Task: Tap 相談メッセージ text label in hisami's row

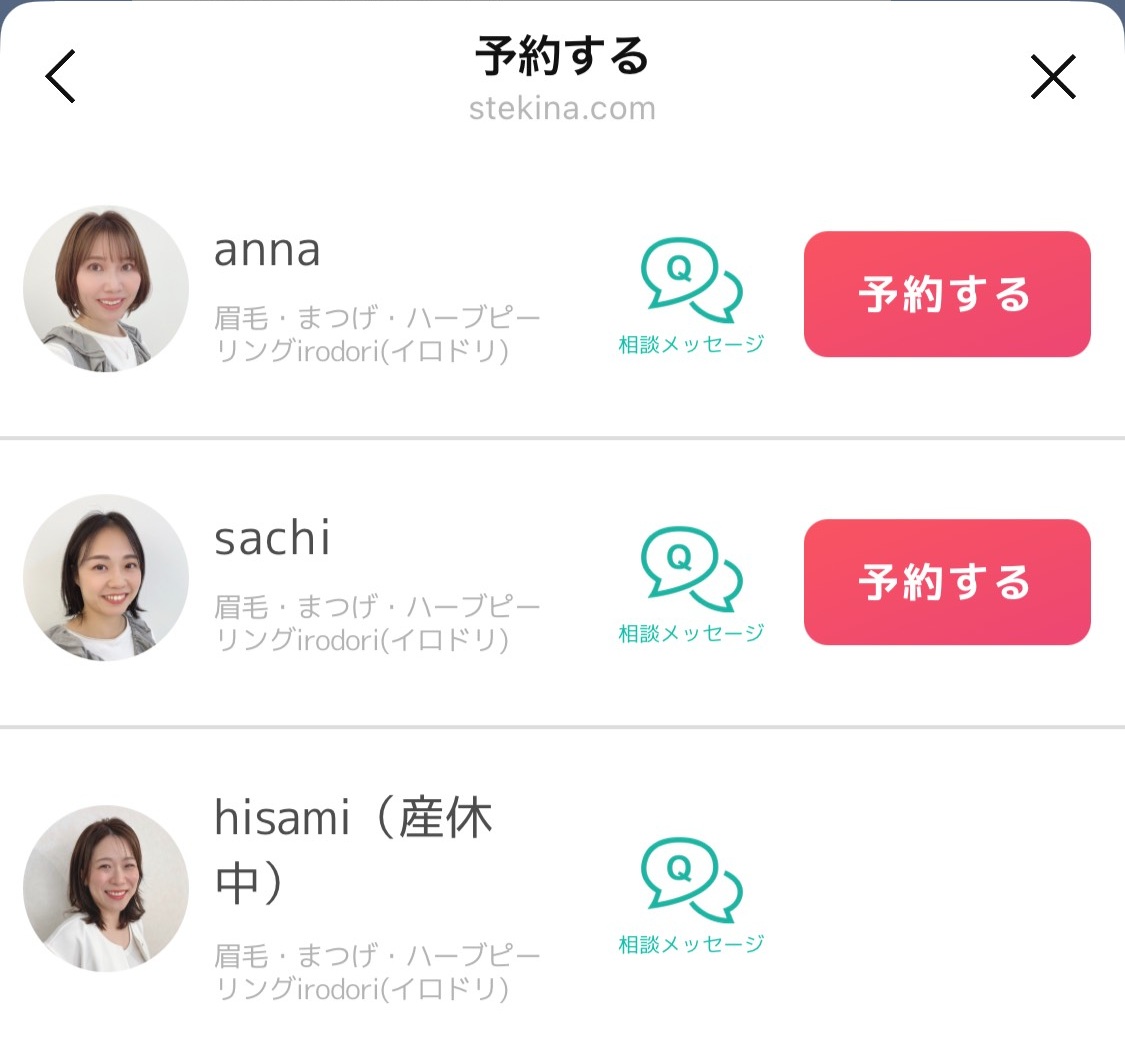Action: point(691,944)
